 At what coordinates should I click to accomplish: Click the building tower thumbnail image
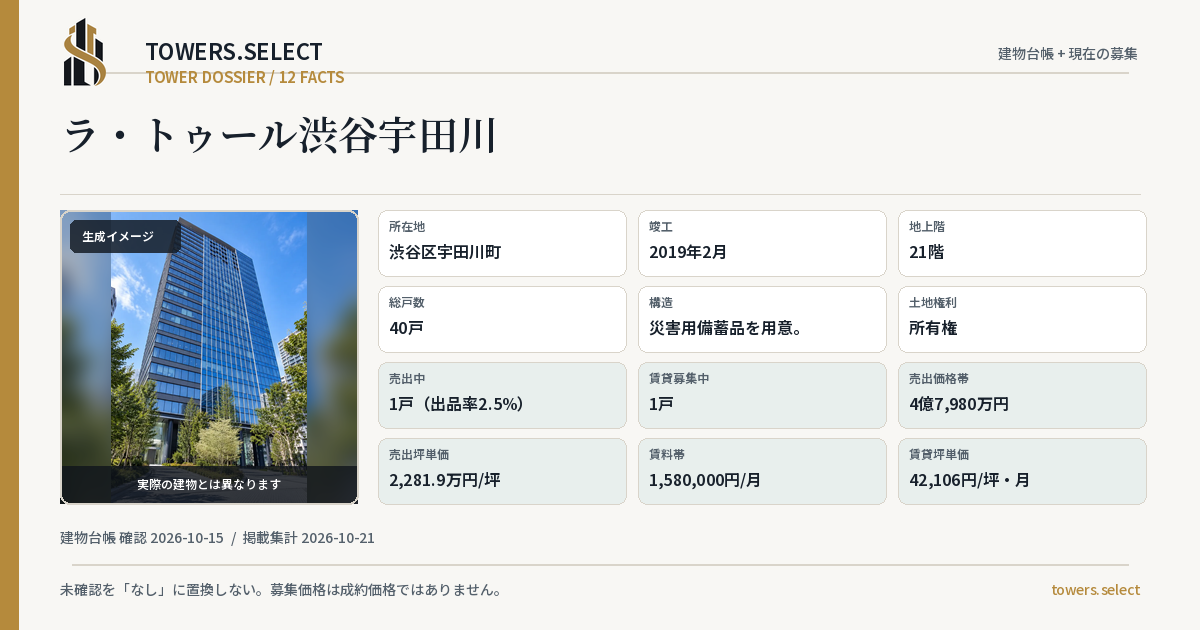pyautogui.click(x=209, y=357)
